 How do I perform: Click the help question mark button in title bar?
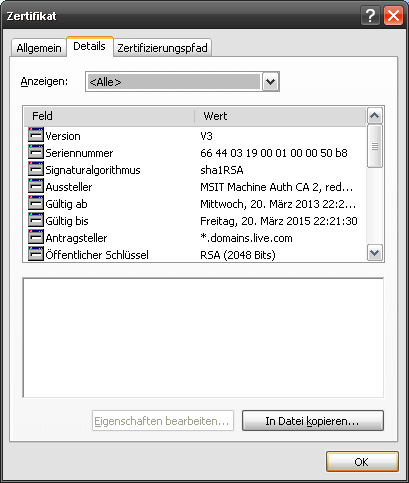click(x=370, y=16)
